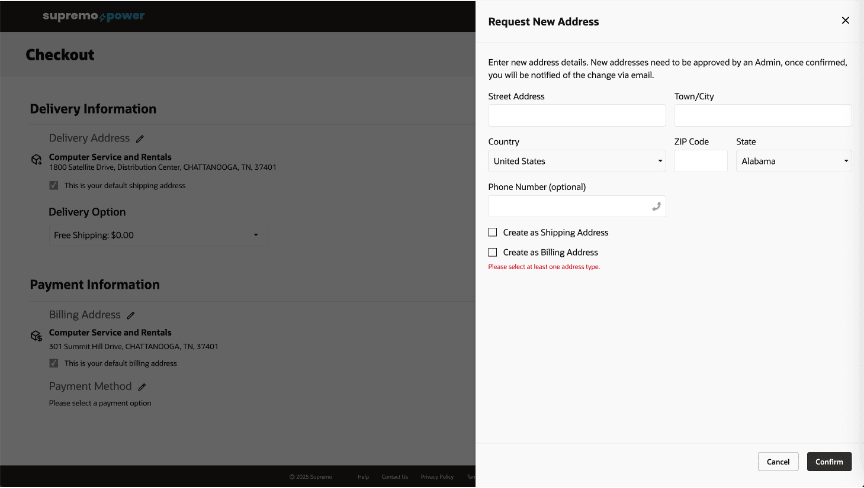This screenshot has width=864, height=488.
Task: Open the Free Shipping delivery option dropdown
Action: 158,235
